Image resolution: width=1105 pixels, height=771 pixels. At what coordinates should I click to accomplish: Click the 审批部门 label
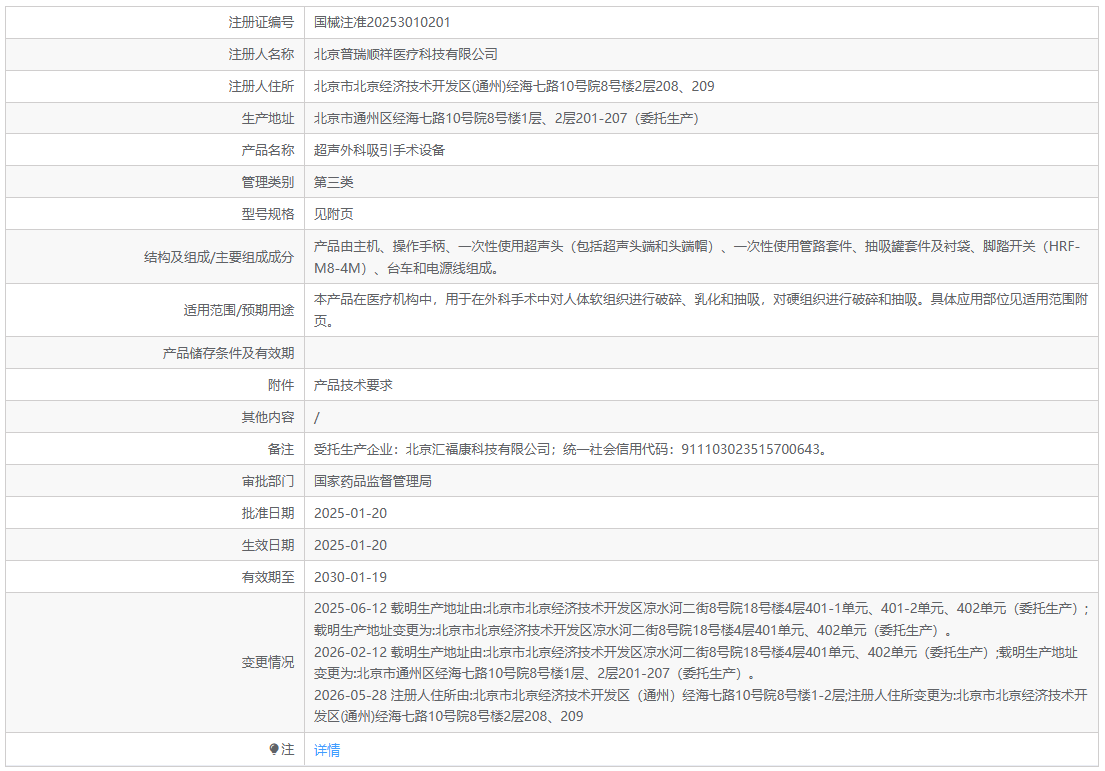pyautogui.click(x=268, y=481)
